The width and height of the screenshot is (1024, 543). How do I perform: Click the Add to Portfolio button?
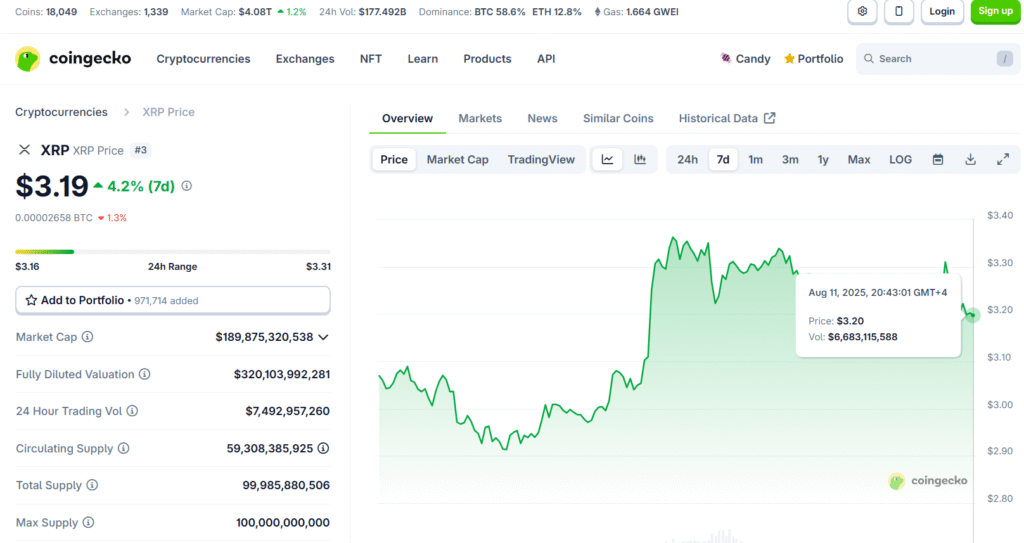(x=172, y=300)
